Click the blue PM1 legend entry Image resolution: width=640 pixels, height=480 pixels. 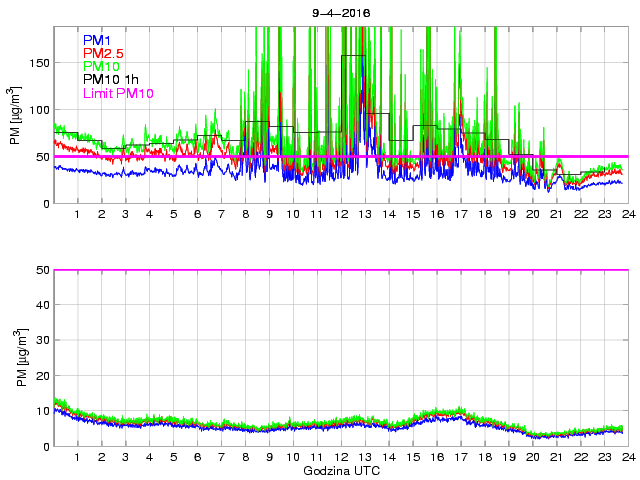[x=97, y=40]
